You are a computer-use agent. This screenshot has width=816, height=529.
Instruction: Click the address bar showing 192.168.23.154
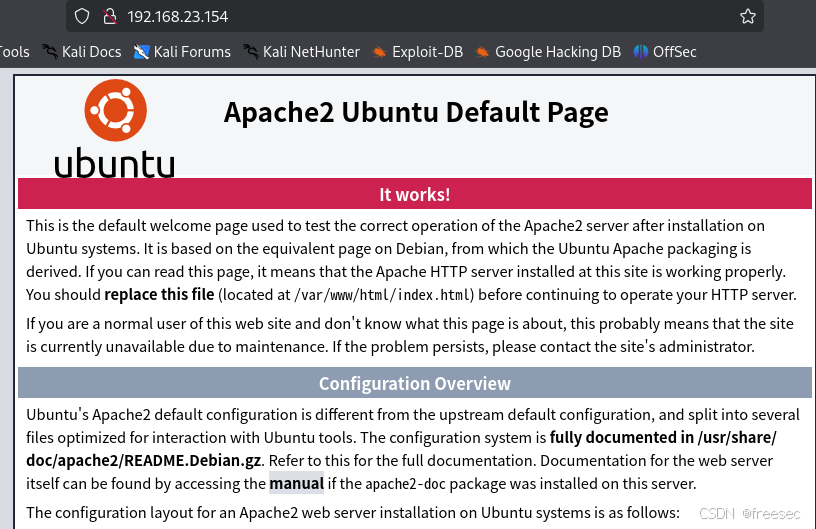(415, 16)
